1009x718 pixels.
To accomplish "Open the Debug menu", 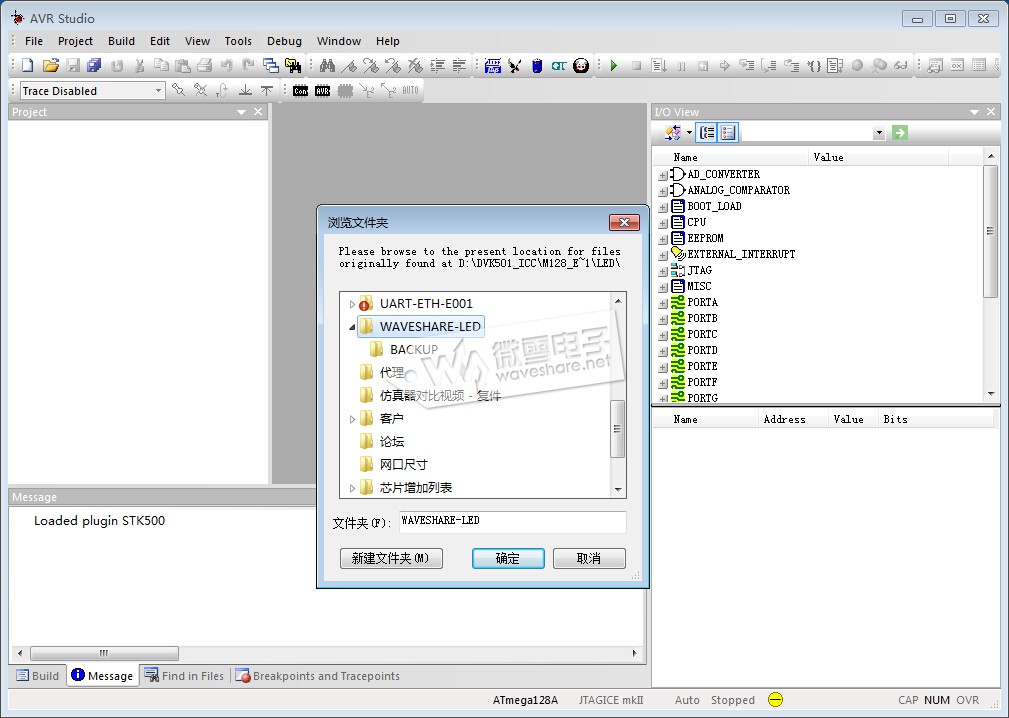I will pos(284,41).
